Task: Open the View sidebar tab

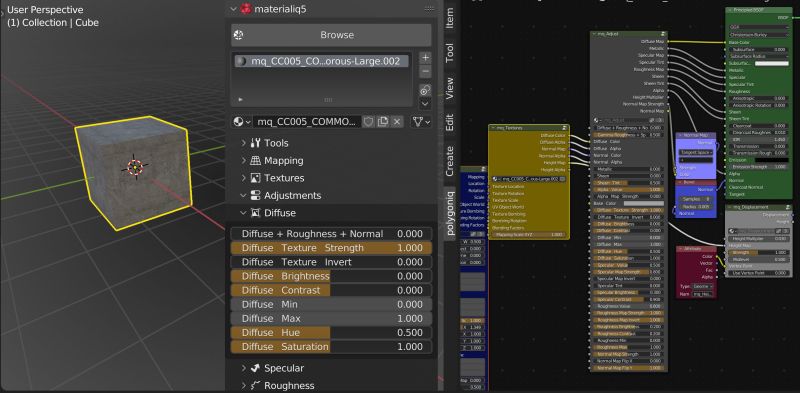Action: pos(449,88)
